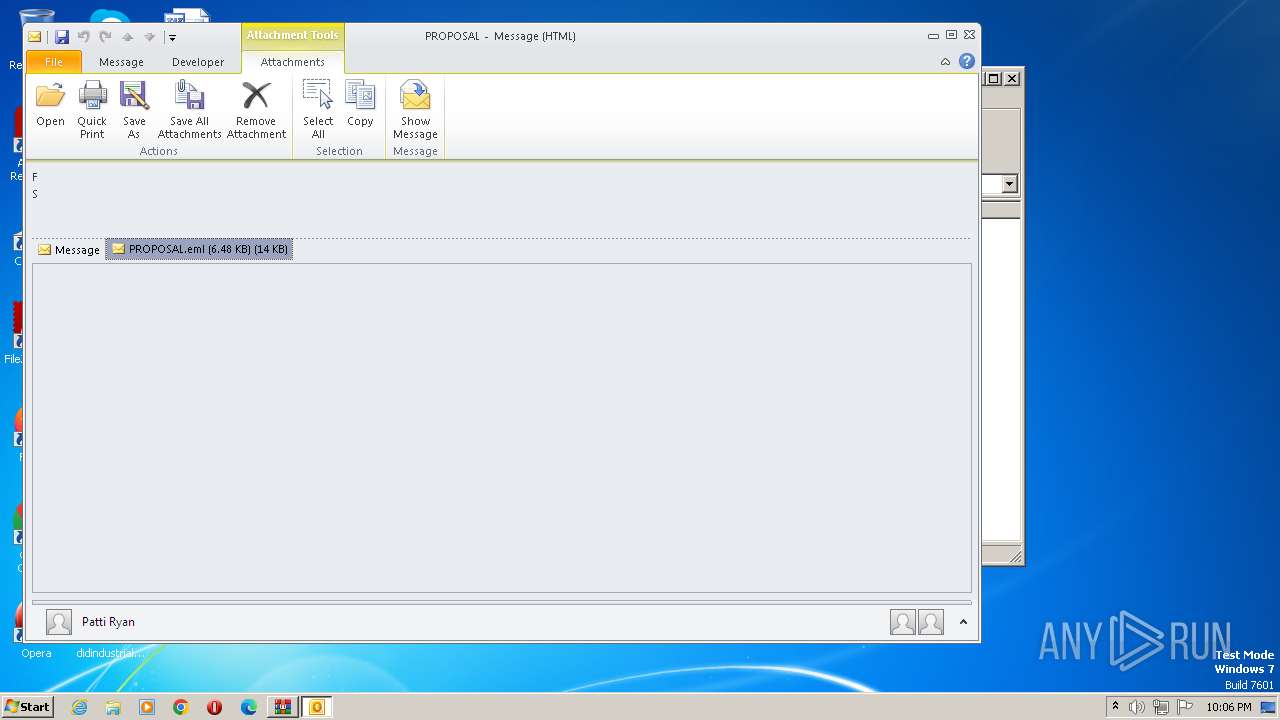The image size is (1280, 720).
Task: Launch Internet Explorer from the taskbar
Action: [x=79, y=707]
